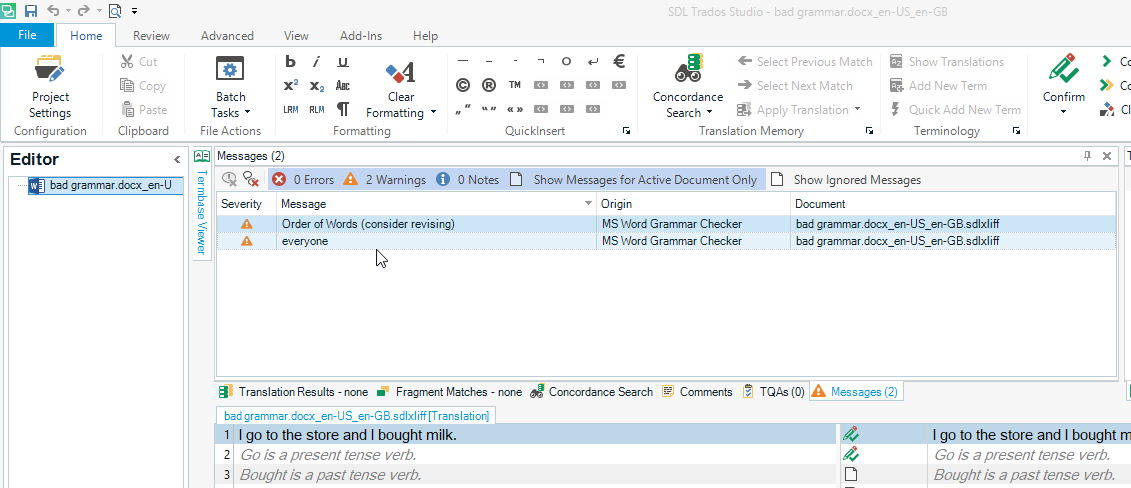Insert low-high quotation marks „ “
Viewport: 1131px width, 488px height.
463,110
